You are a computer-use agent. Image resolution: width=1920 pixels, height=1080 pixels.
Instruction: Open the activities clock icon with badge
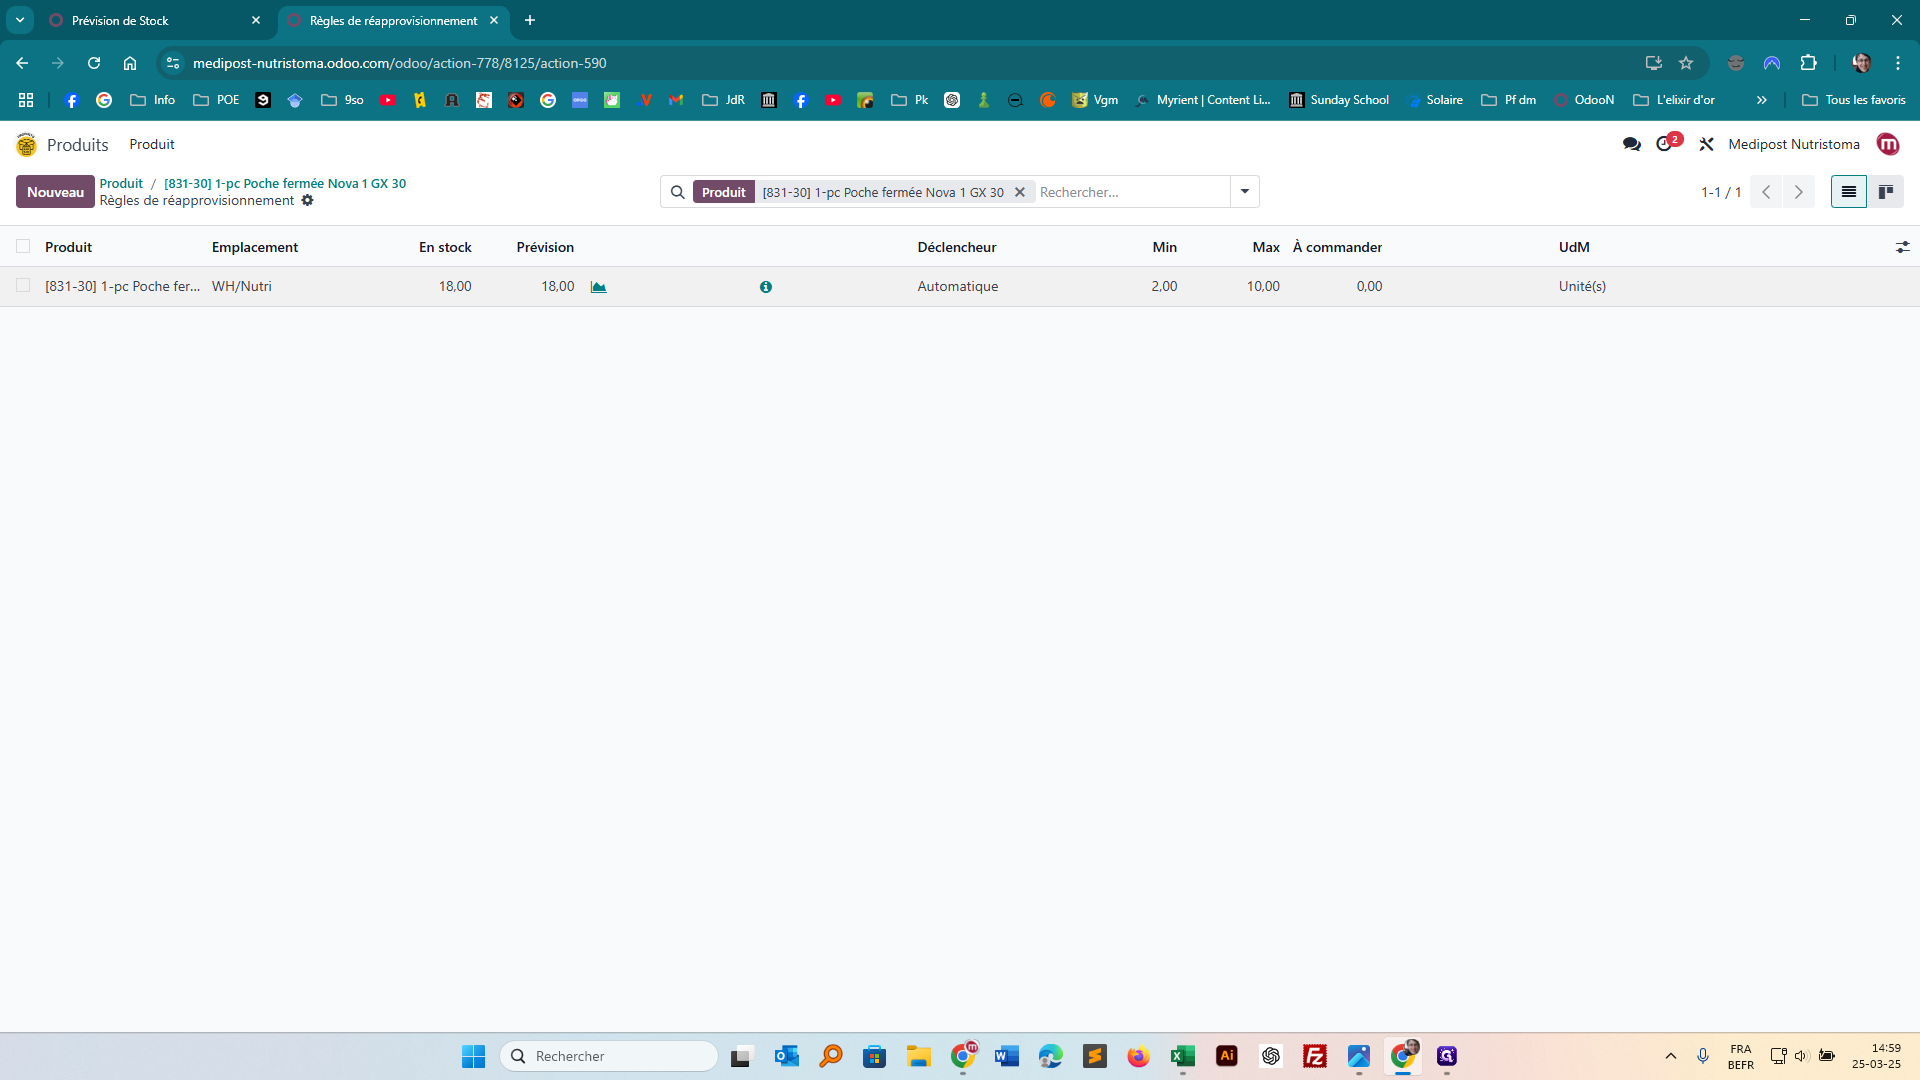tap(1665, 144)
